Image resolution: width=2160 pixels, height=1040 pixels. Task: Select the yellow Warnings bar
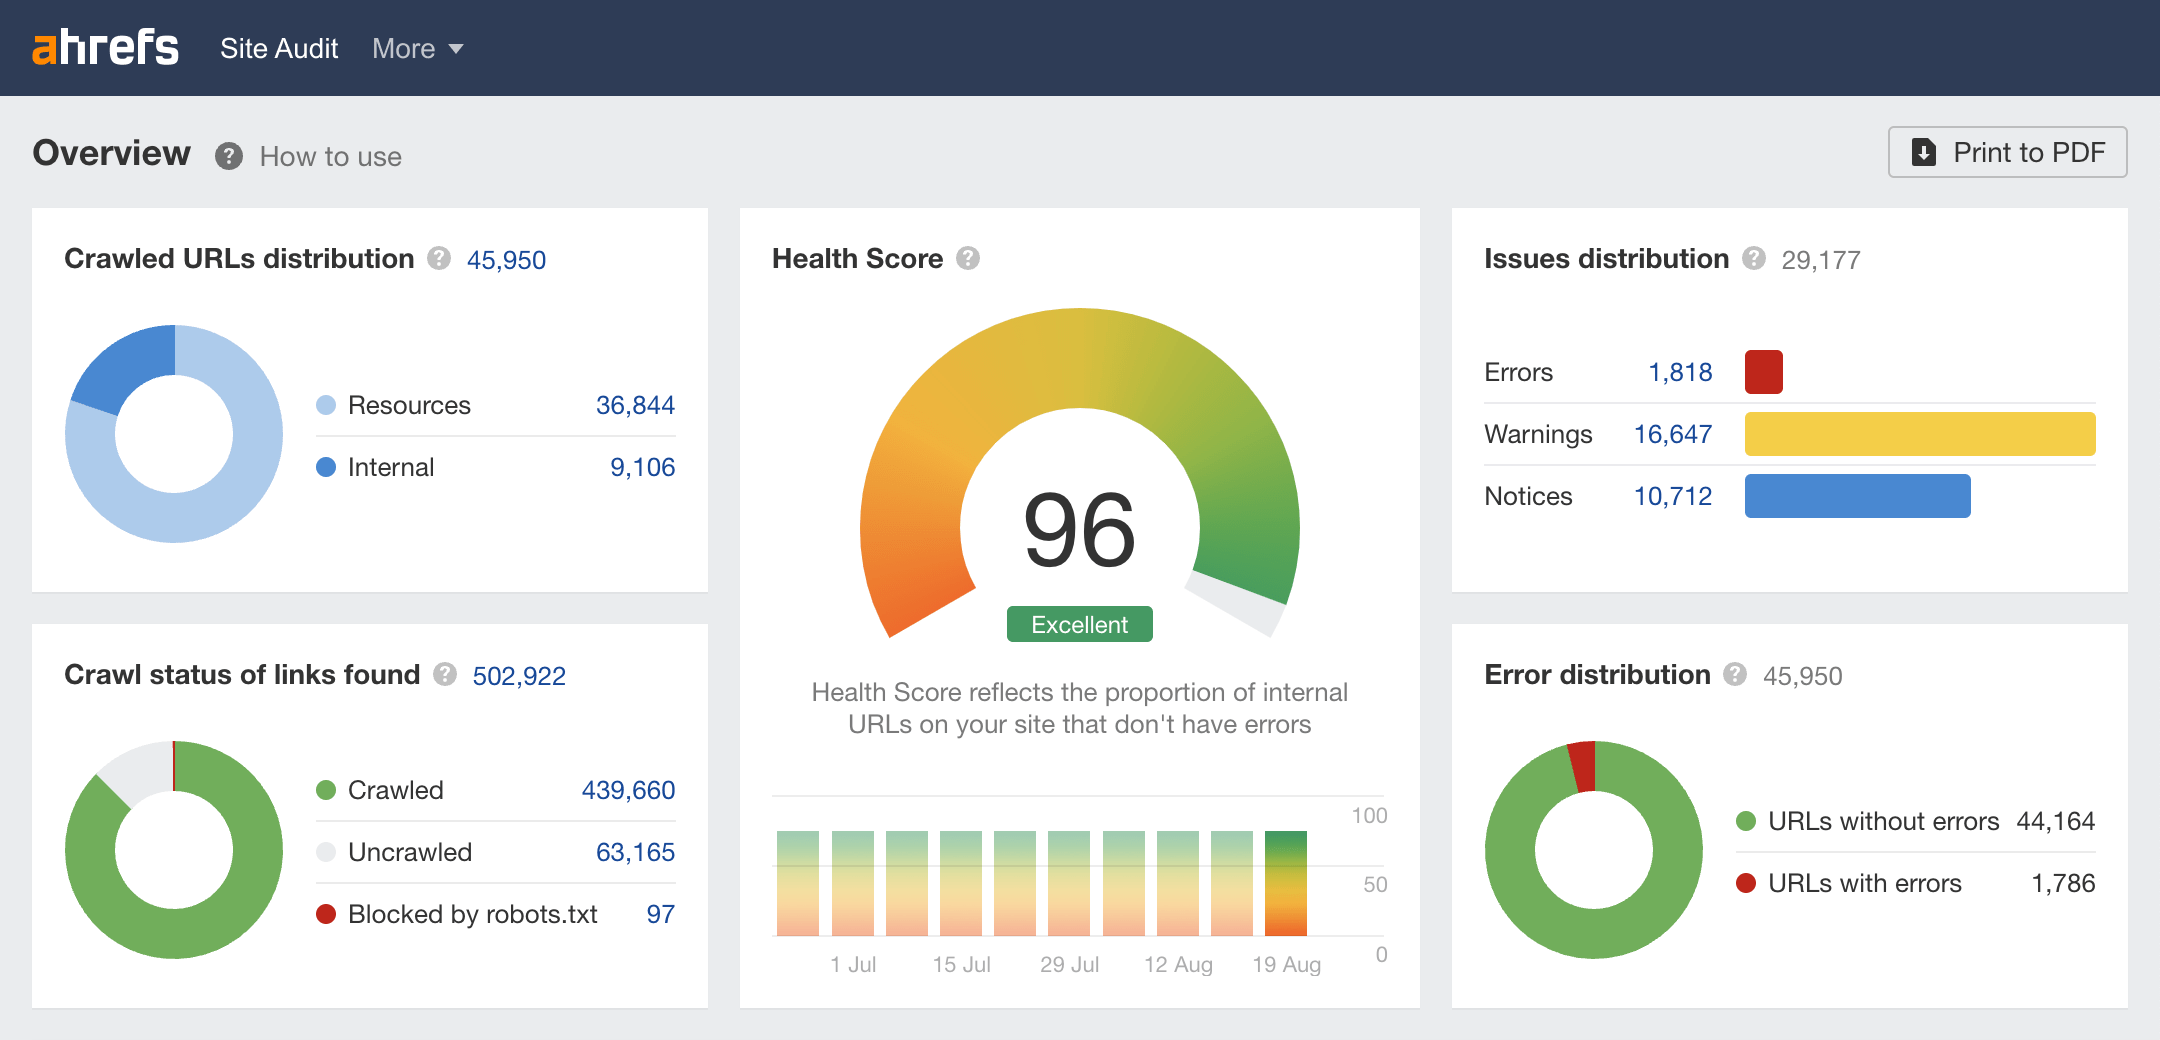coord(1919,434)
